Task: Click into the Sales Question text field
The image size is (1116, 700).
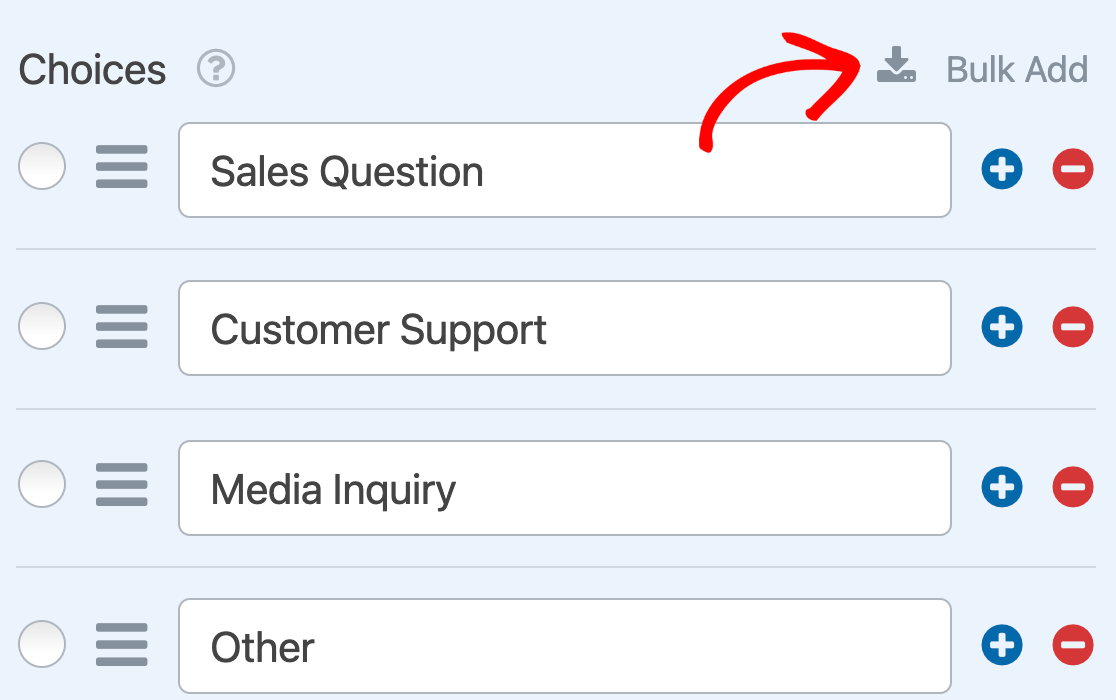Action: [564, 171]
